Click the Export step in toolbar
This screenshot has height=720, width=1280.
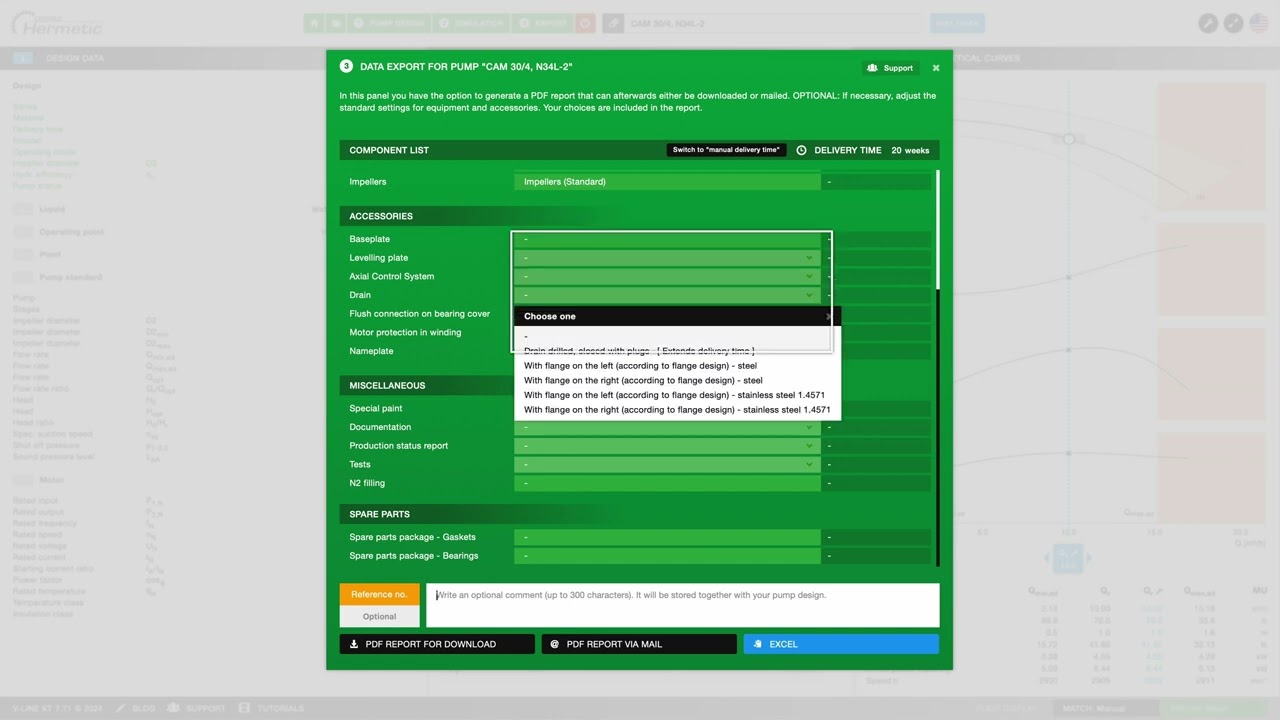click(x=542, y=23)
